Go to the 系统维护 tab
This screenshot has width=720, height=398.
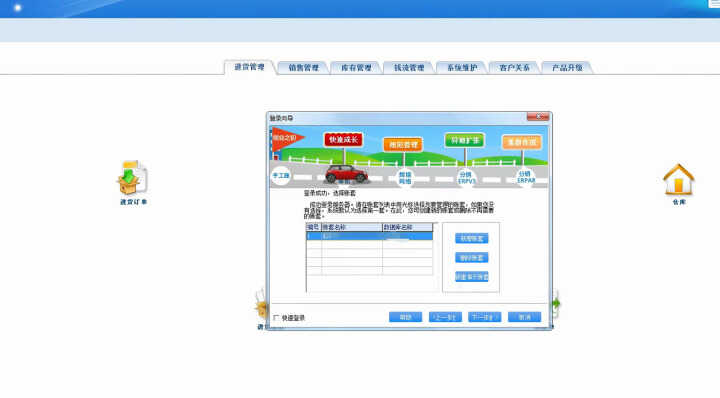(x=462, y=67)
